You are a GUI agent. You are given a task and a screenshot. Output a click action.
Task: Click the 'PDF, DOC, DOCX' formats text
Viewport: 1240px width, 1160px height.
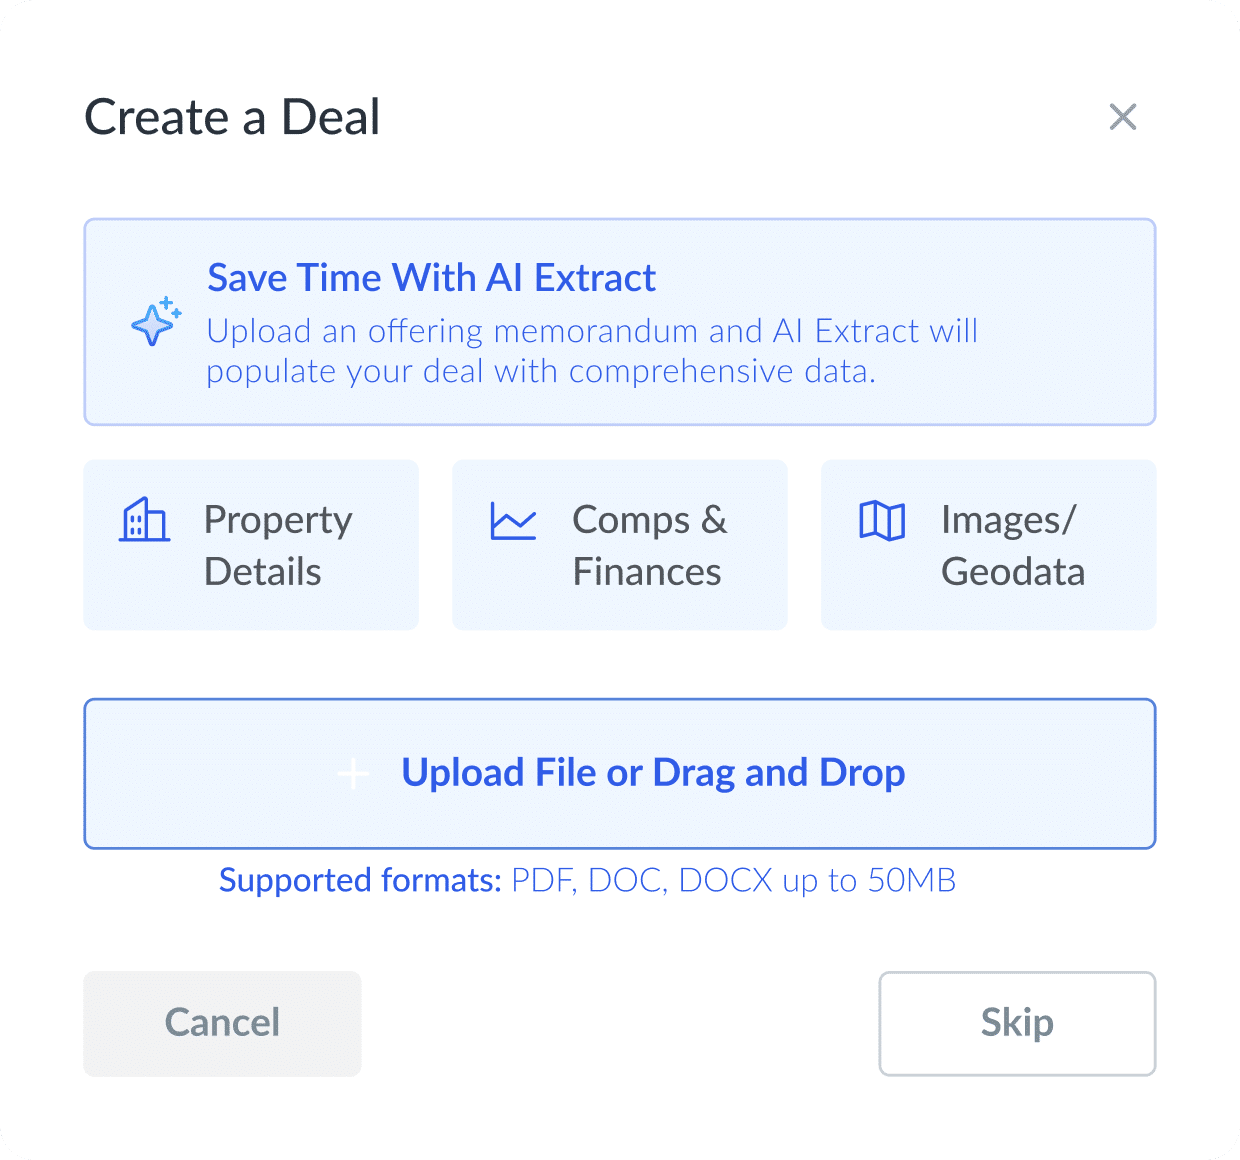(641, 881)
